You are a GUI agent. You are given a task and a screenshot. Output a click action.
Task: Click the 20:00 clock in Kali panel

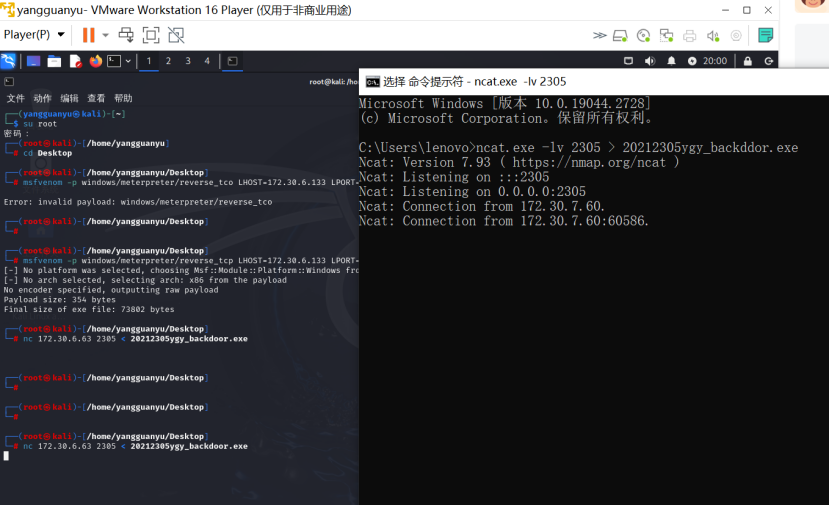tap(715, 61)
